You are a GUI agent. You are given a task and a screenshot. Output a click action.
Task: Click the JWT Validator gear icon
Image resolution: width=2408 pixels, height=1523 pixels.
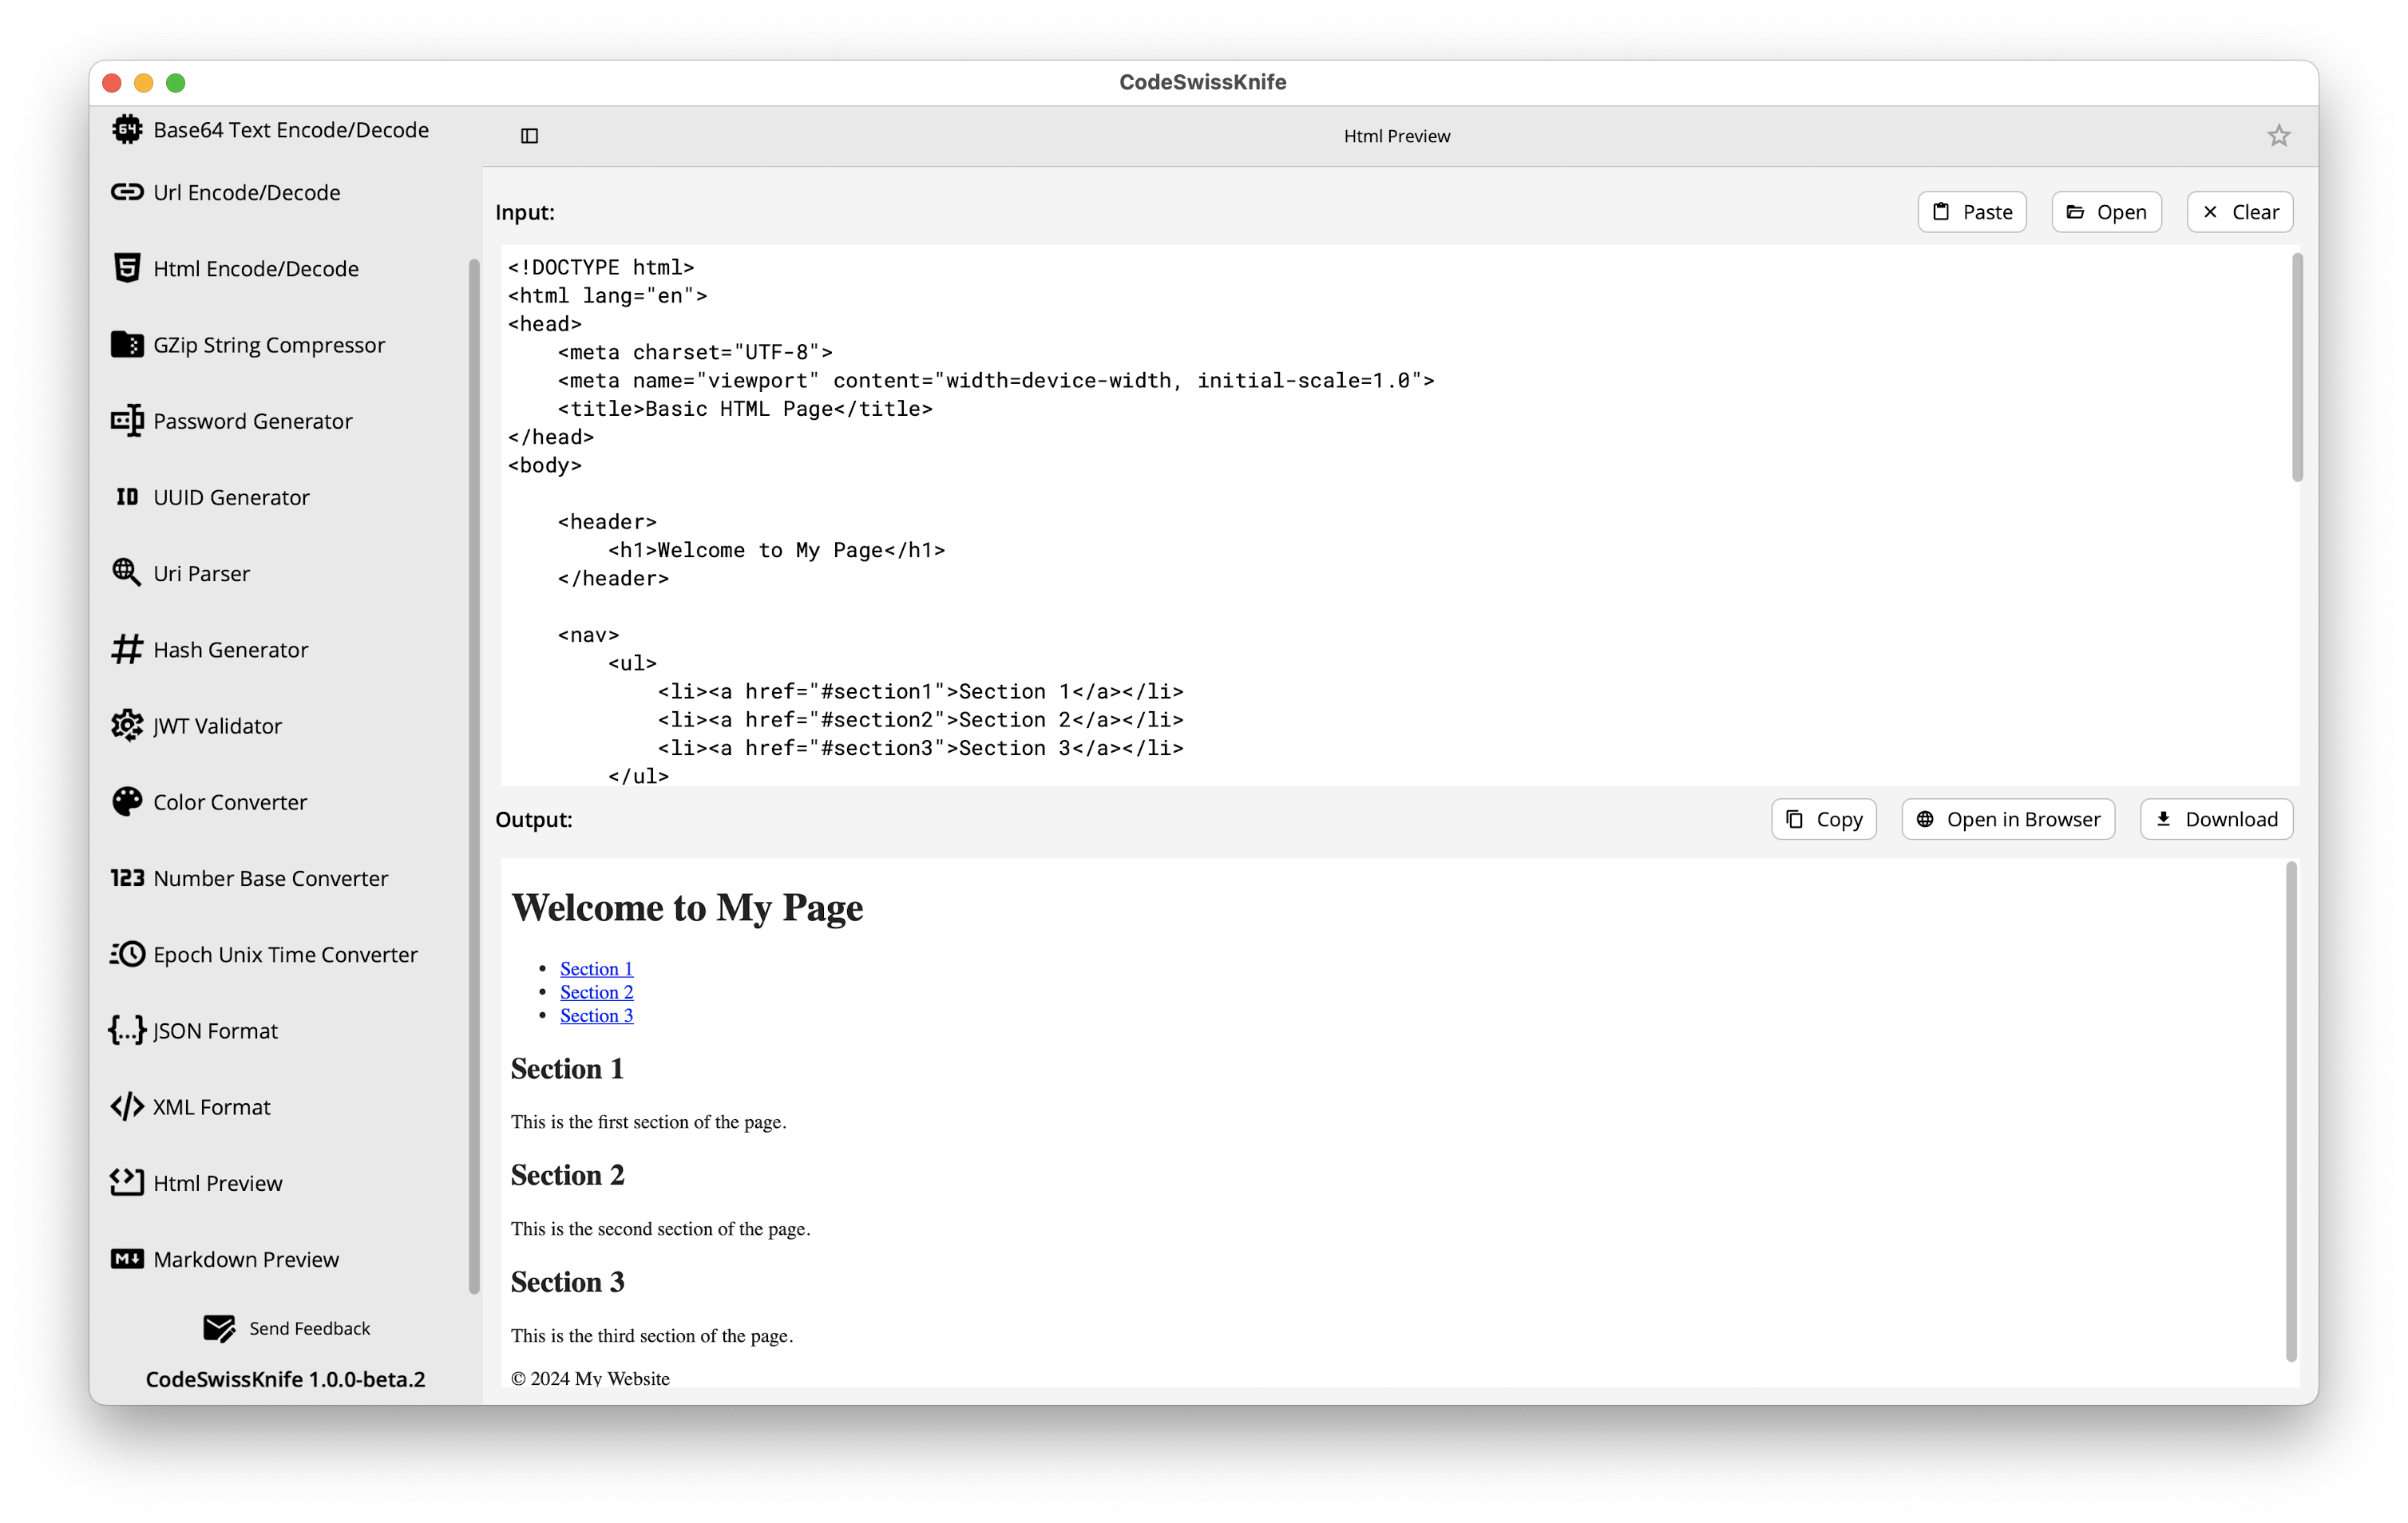127,725
